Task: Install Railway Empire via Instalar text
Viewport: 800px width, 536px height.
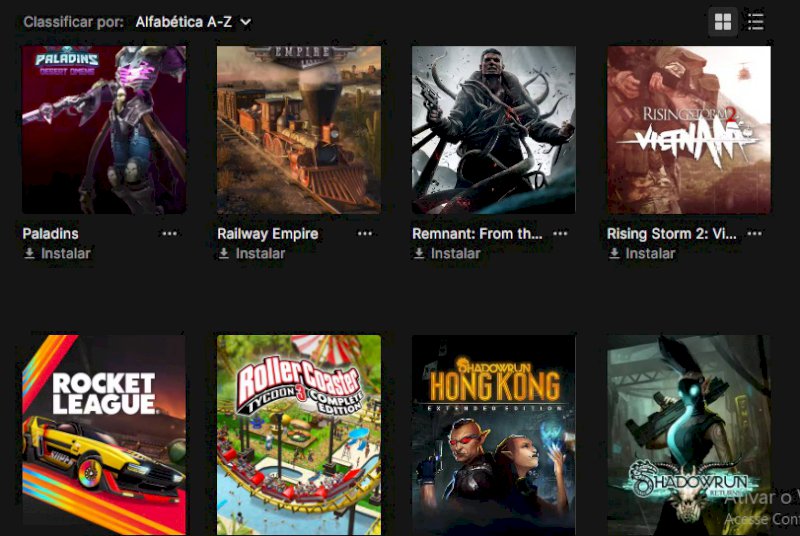Action: click(x=260, y=253)
